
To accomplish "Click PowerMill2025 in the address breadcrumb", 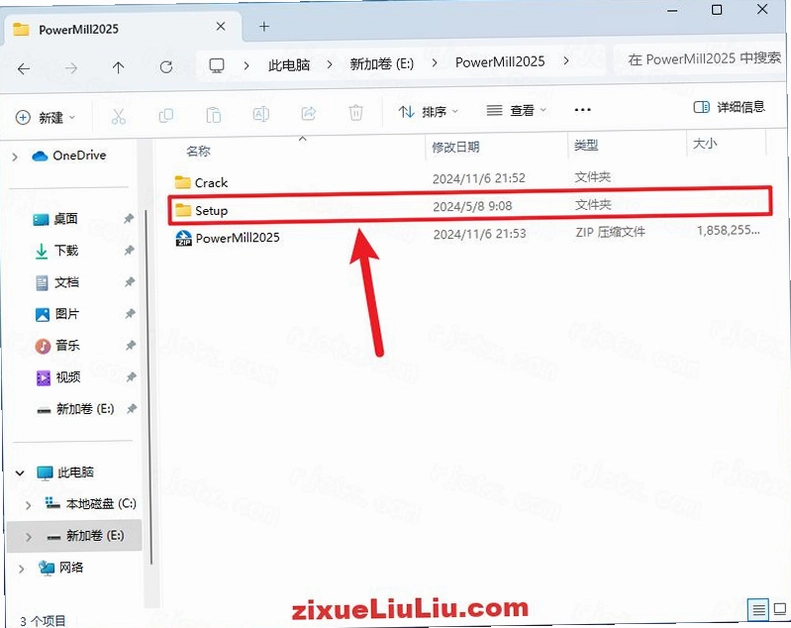I will pos(500,62).
